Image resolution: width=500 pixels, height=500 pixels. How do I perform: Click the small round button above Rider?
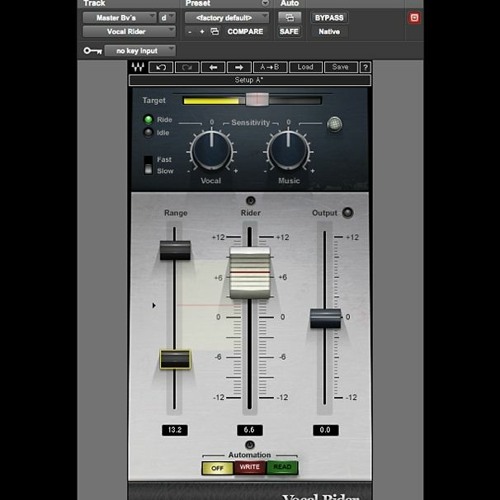click(x=250, y=201)
